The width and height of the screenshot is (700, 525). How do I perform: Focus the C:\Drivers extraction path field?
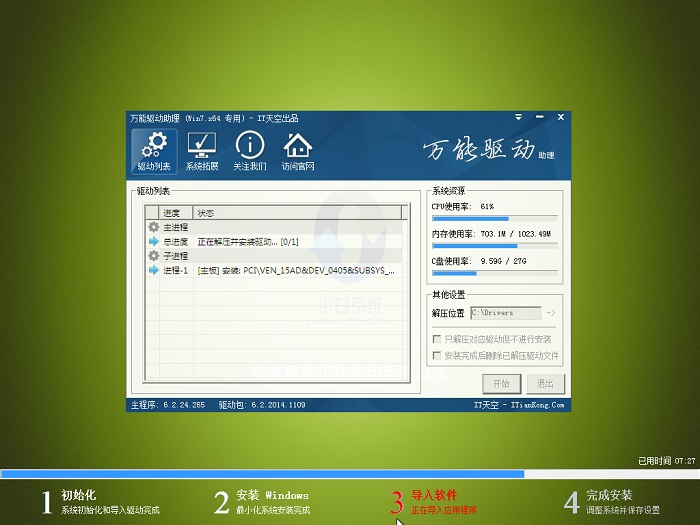click(506, 313)
